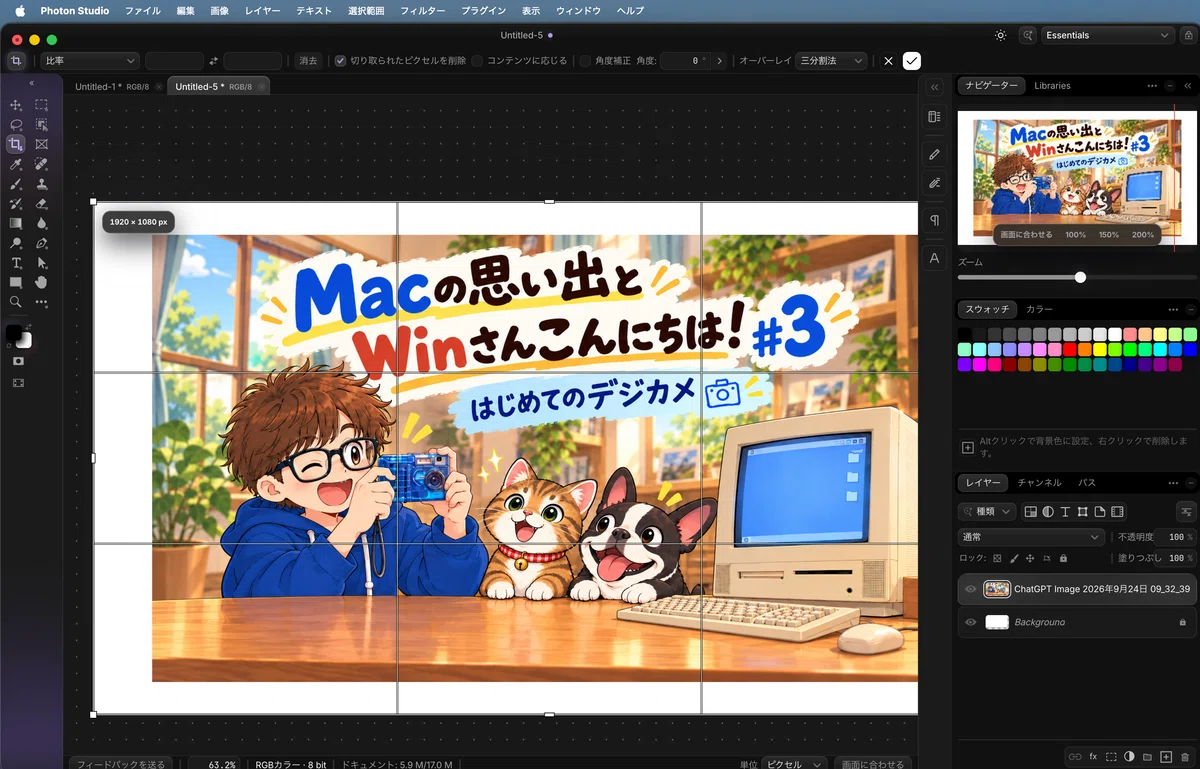Commit the crop with the checkmark
This screenshot has width=1200, height=769.
pyautogui.click(x=912, y=61)
